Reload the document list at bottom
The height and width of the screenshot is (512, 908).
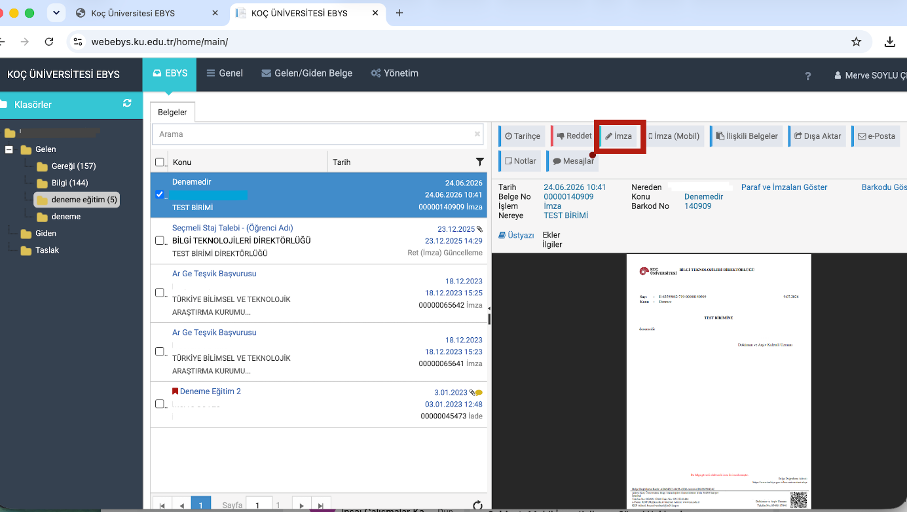coord(477,505)
